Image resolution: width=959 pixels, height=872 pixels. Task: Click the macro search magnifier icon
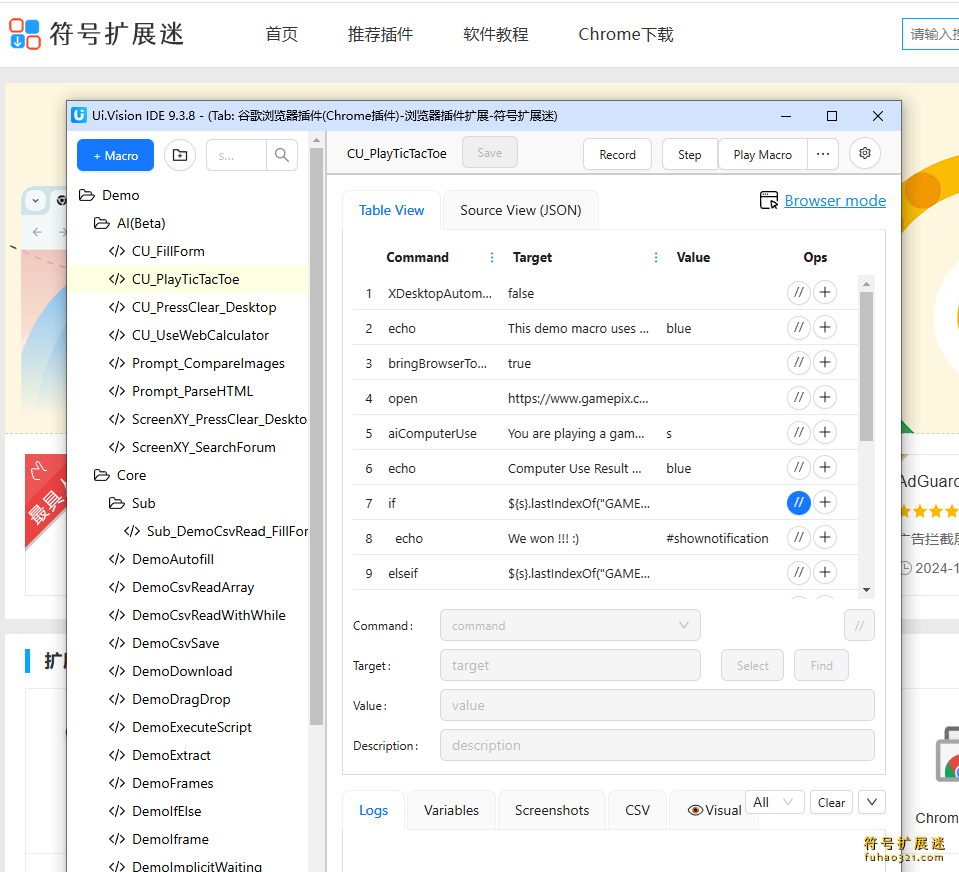[x=282, y=155]
